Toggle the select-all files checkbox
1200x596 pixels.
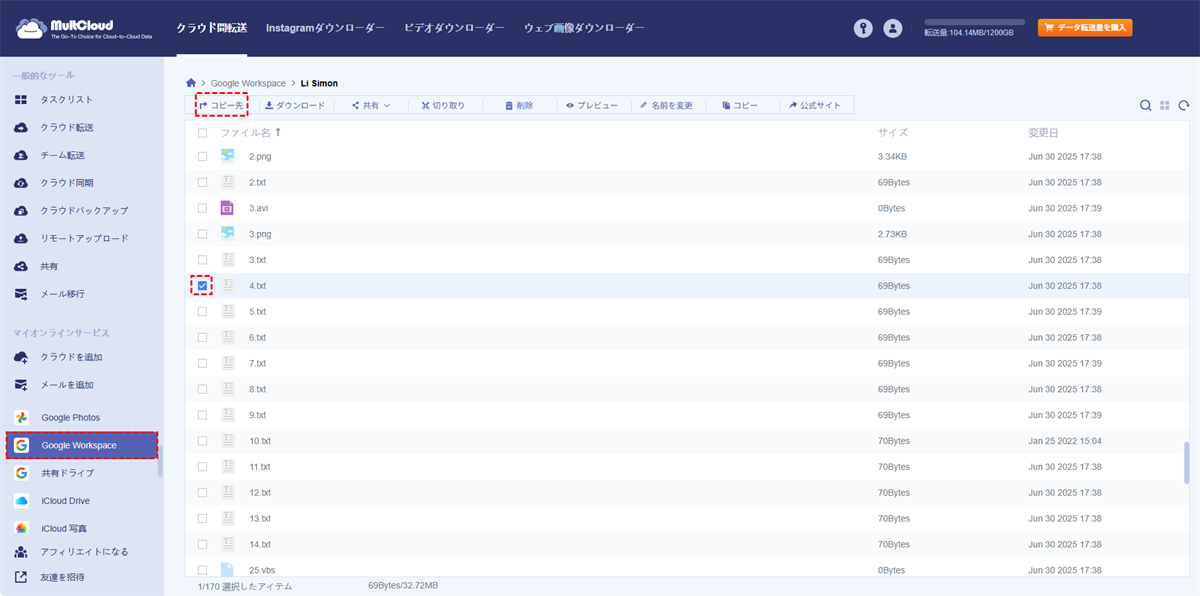(x=203, y=133)
